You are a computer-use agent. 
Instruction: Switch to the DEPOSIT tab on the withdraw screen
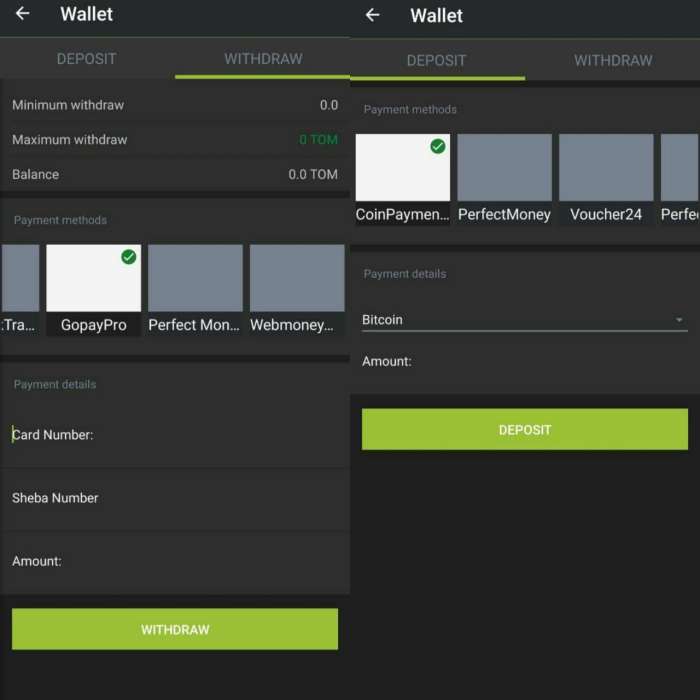(x=87, y=59)
